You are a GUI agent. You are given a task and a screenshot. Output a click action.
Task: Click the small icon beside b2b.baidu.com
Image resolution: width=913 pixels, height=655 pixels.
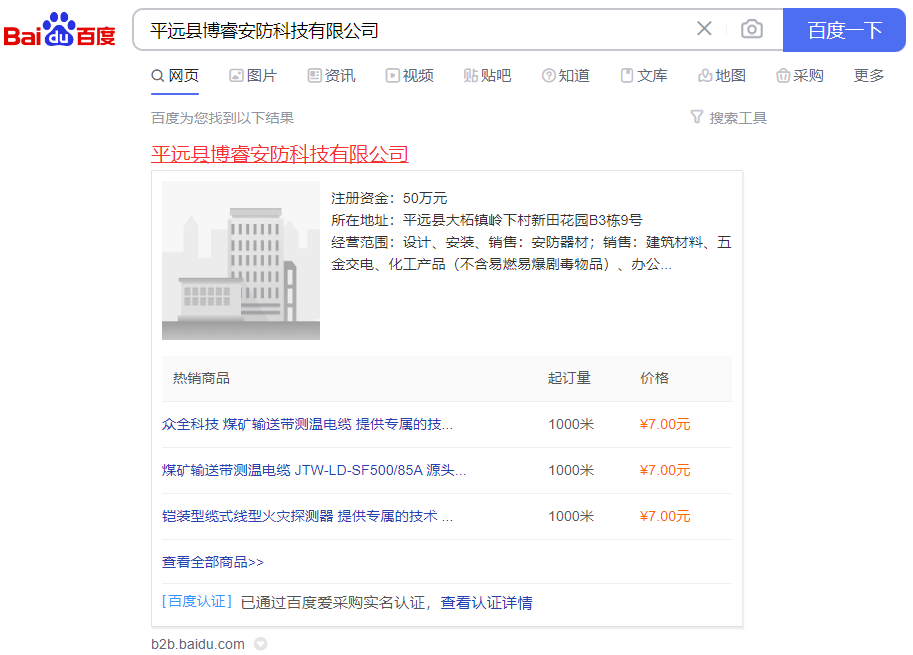tap(261, 644)
